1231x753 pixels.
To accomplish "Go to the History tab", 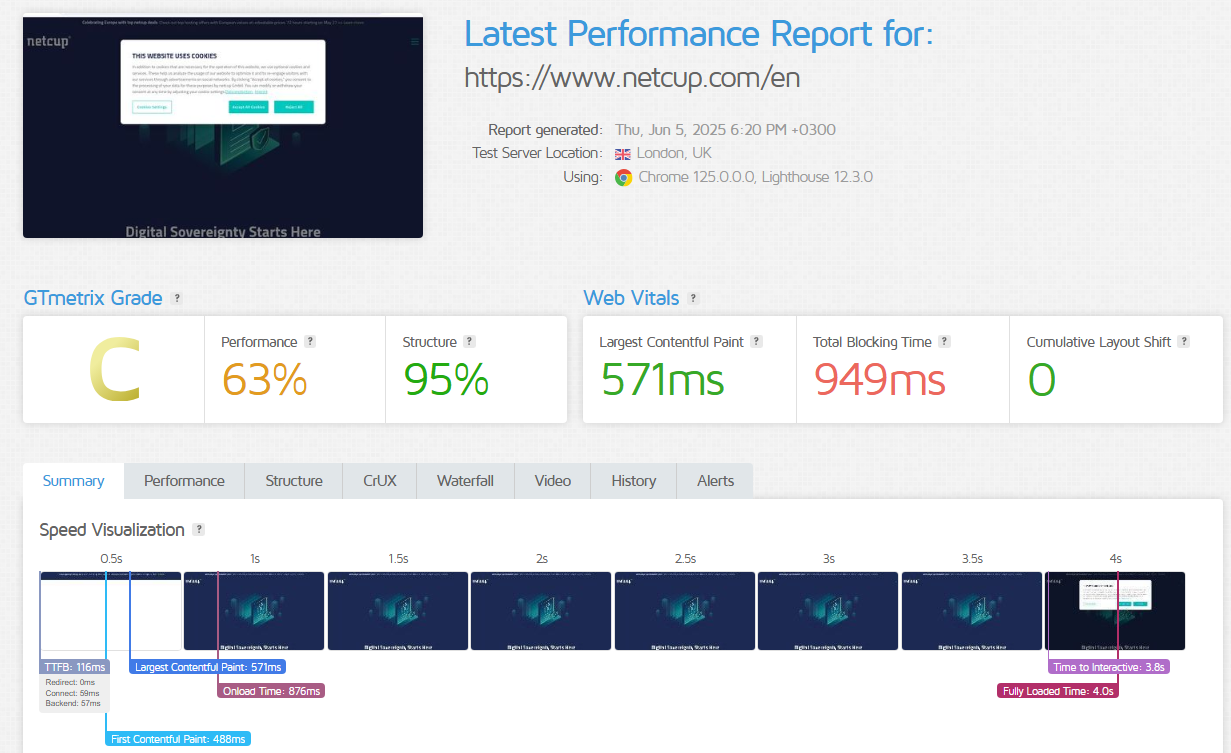I will [x=634, y=481].
